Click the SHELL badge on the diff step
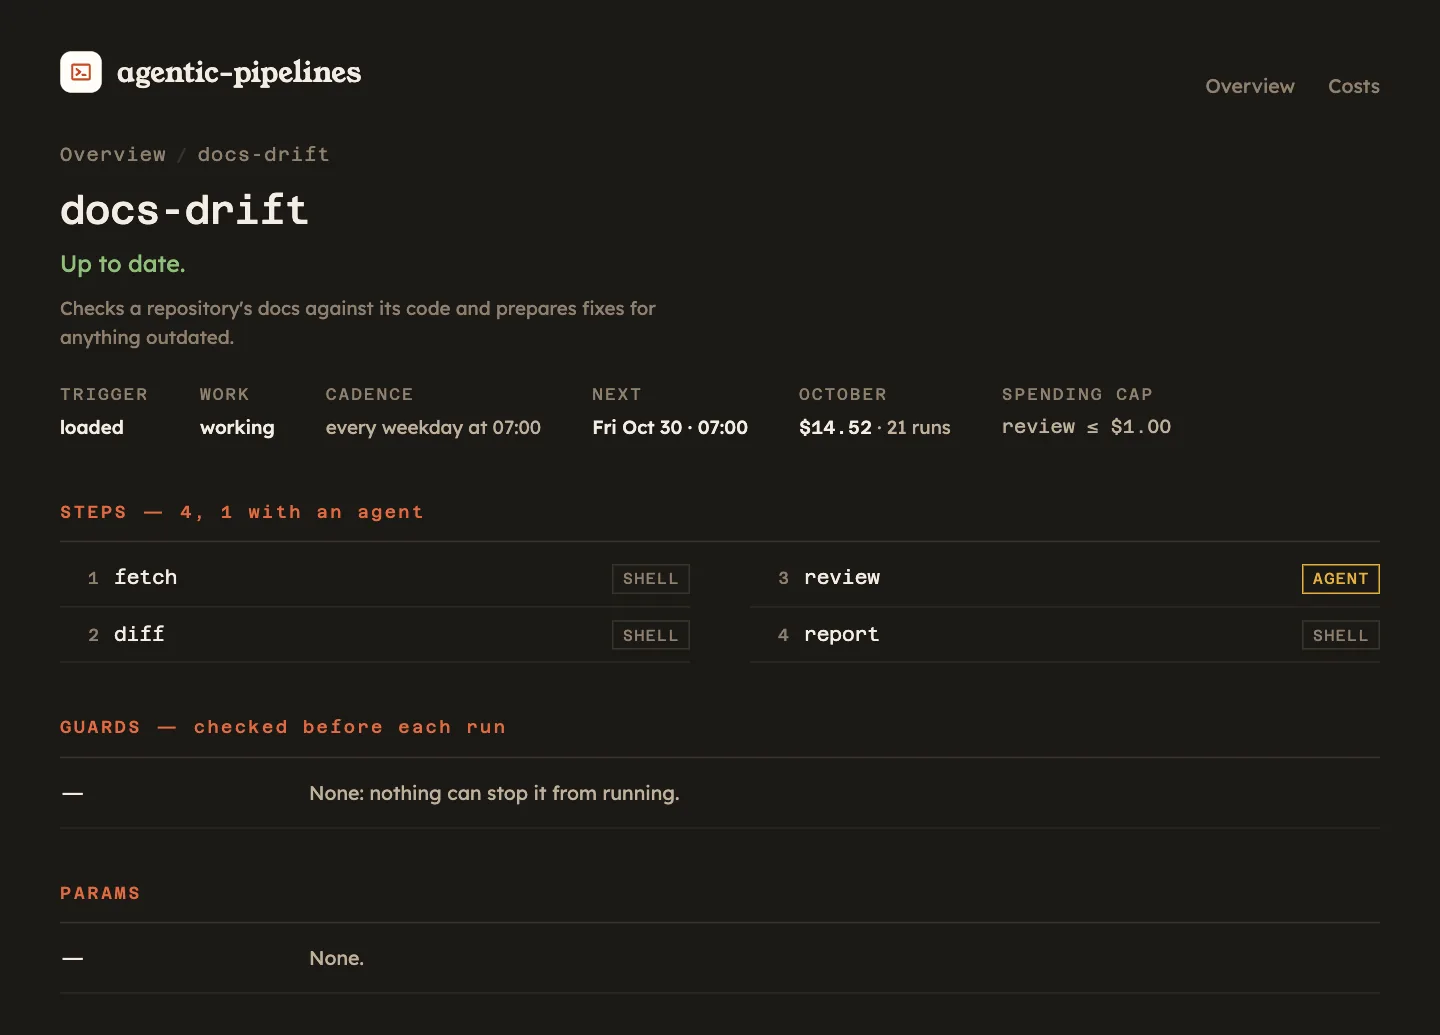 [651, 635]
